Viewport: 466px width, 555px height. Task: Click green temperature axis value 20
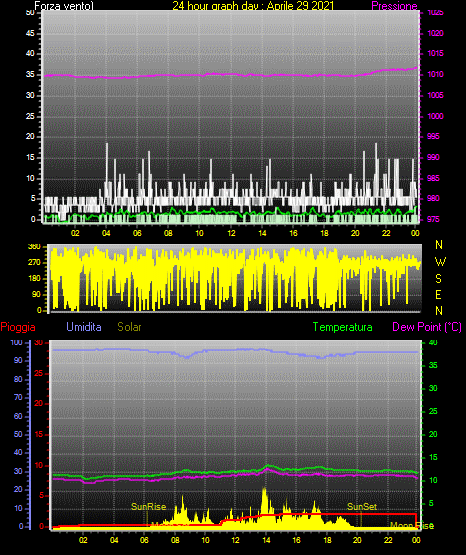(433, 434)
